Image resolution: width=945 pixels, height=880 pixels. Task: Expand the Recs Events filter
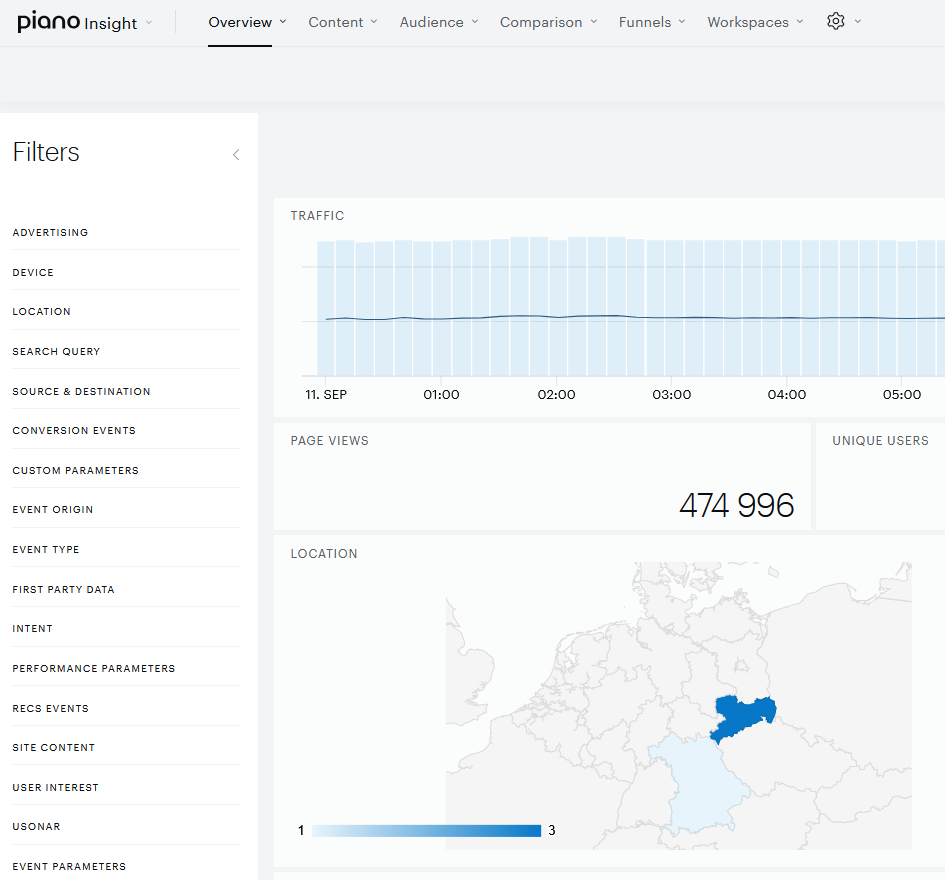click(x=126, y=708)
